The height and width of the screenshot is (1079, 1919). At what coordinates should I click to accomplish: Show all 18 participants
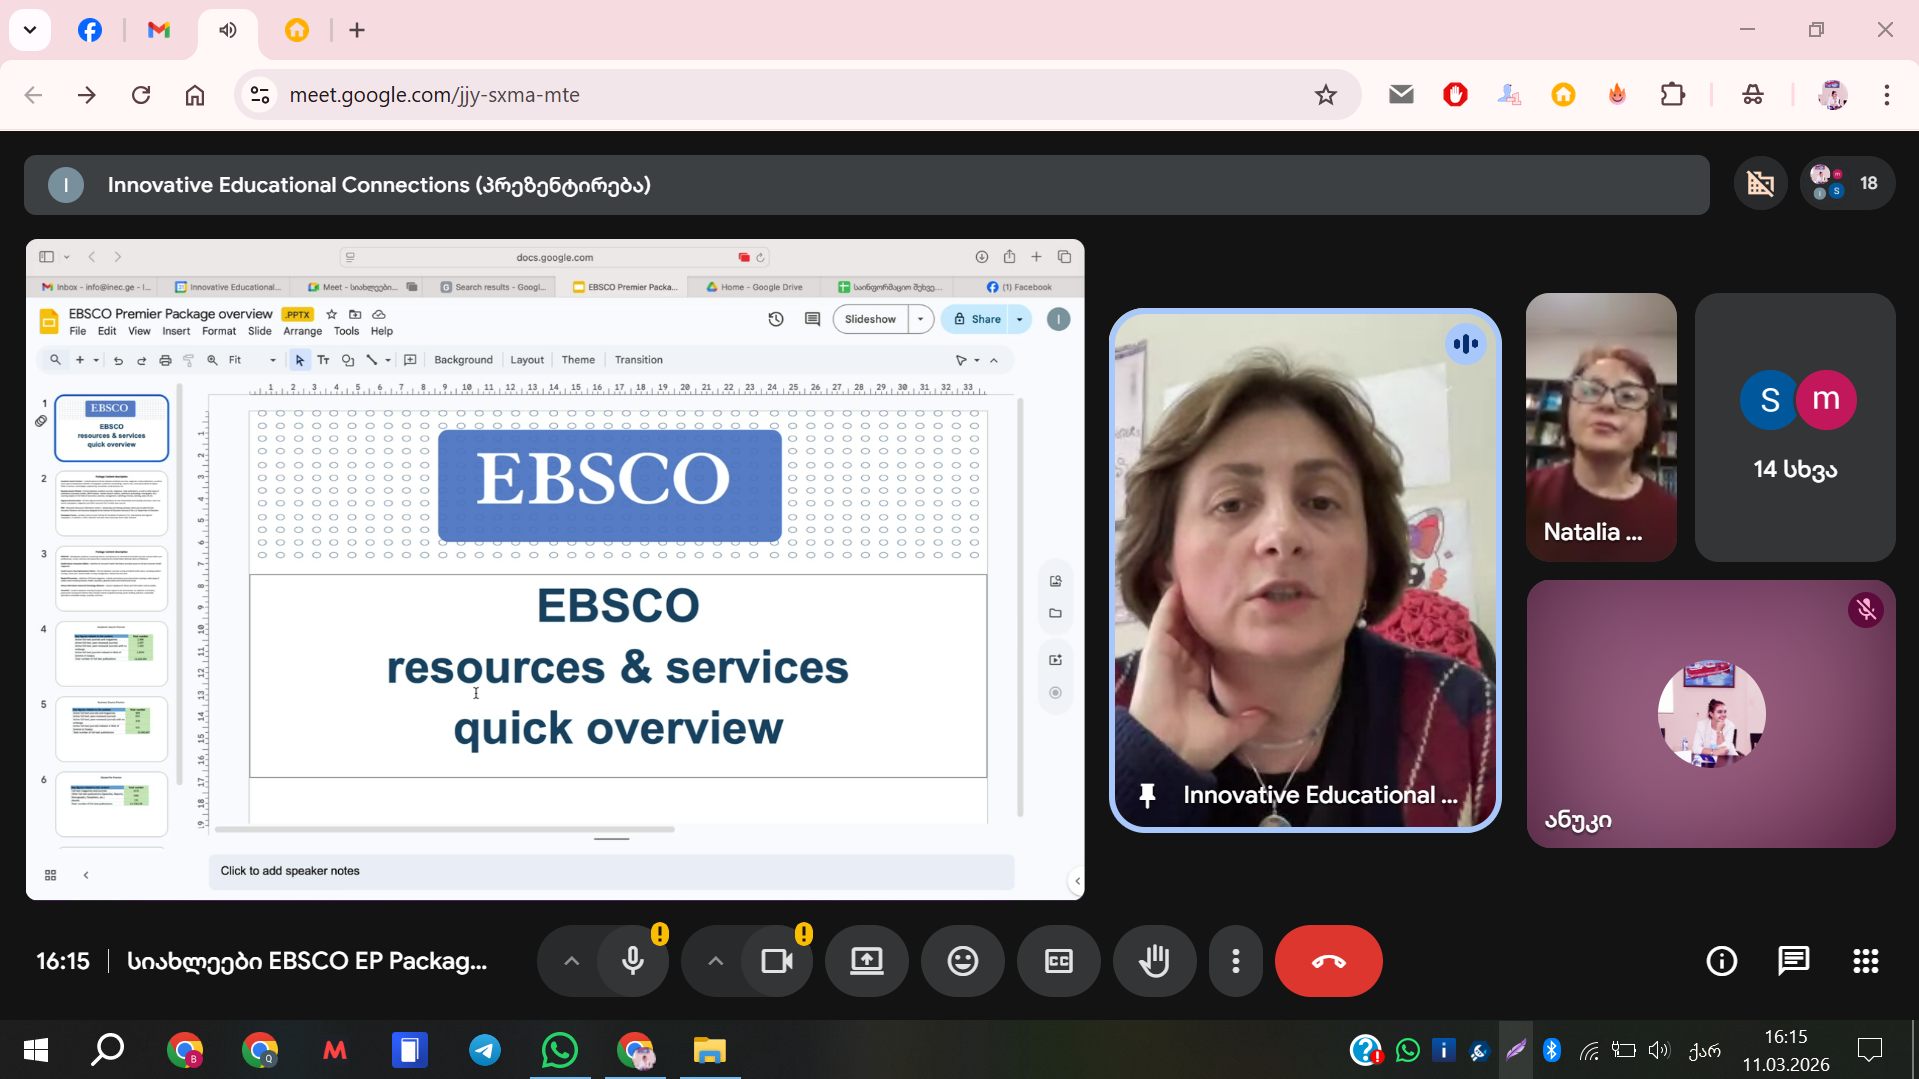[x=1847, y=183]
